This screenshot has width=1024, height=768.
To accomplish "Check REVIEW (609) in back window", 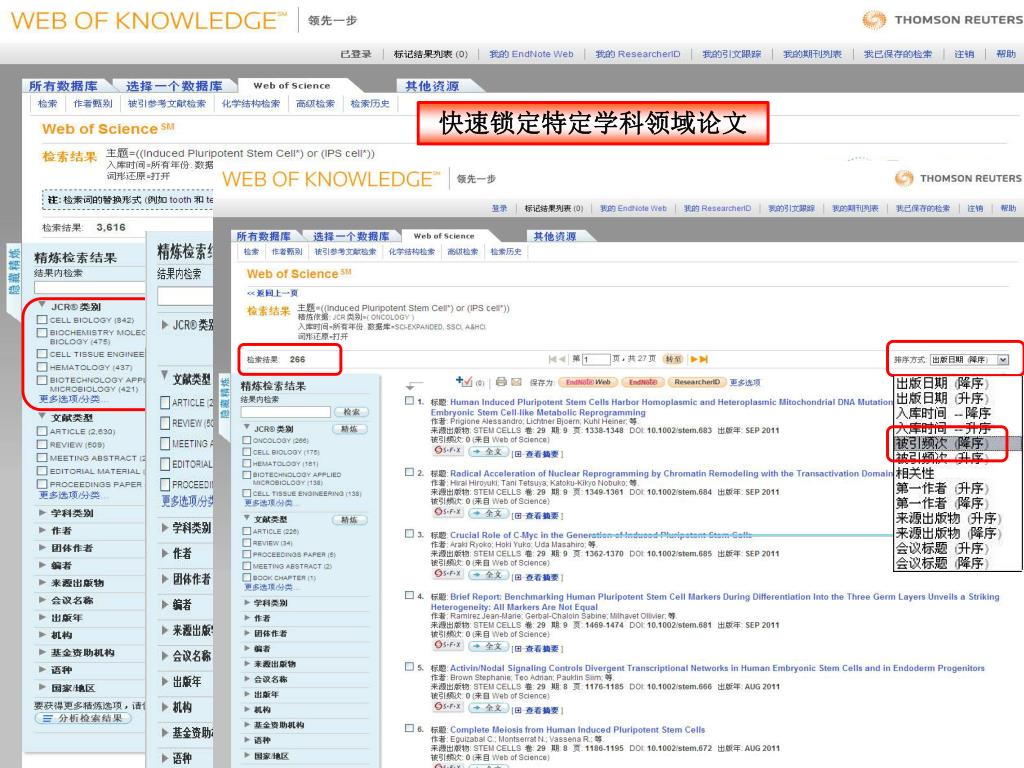I will [x=42, y=444].
